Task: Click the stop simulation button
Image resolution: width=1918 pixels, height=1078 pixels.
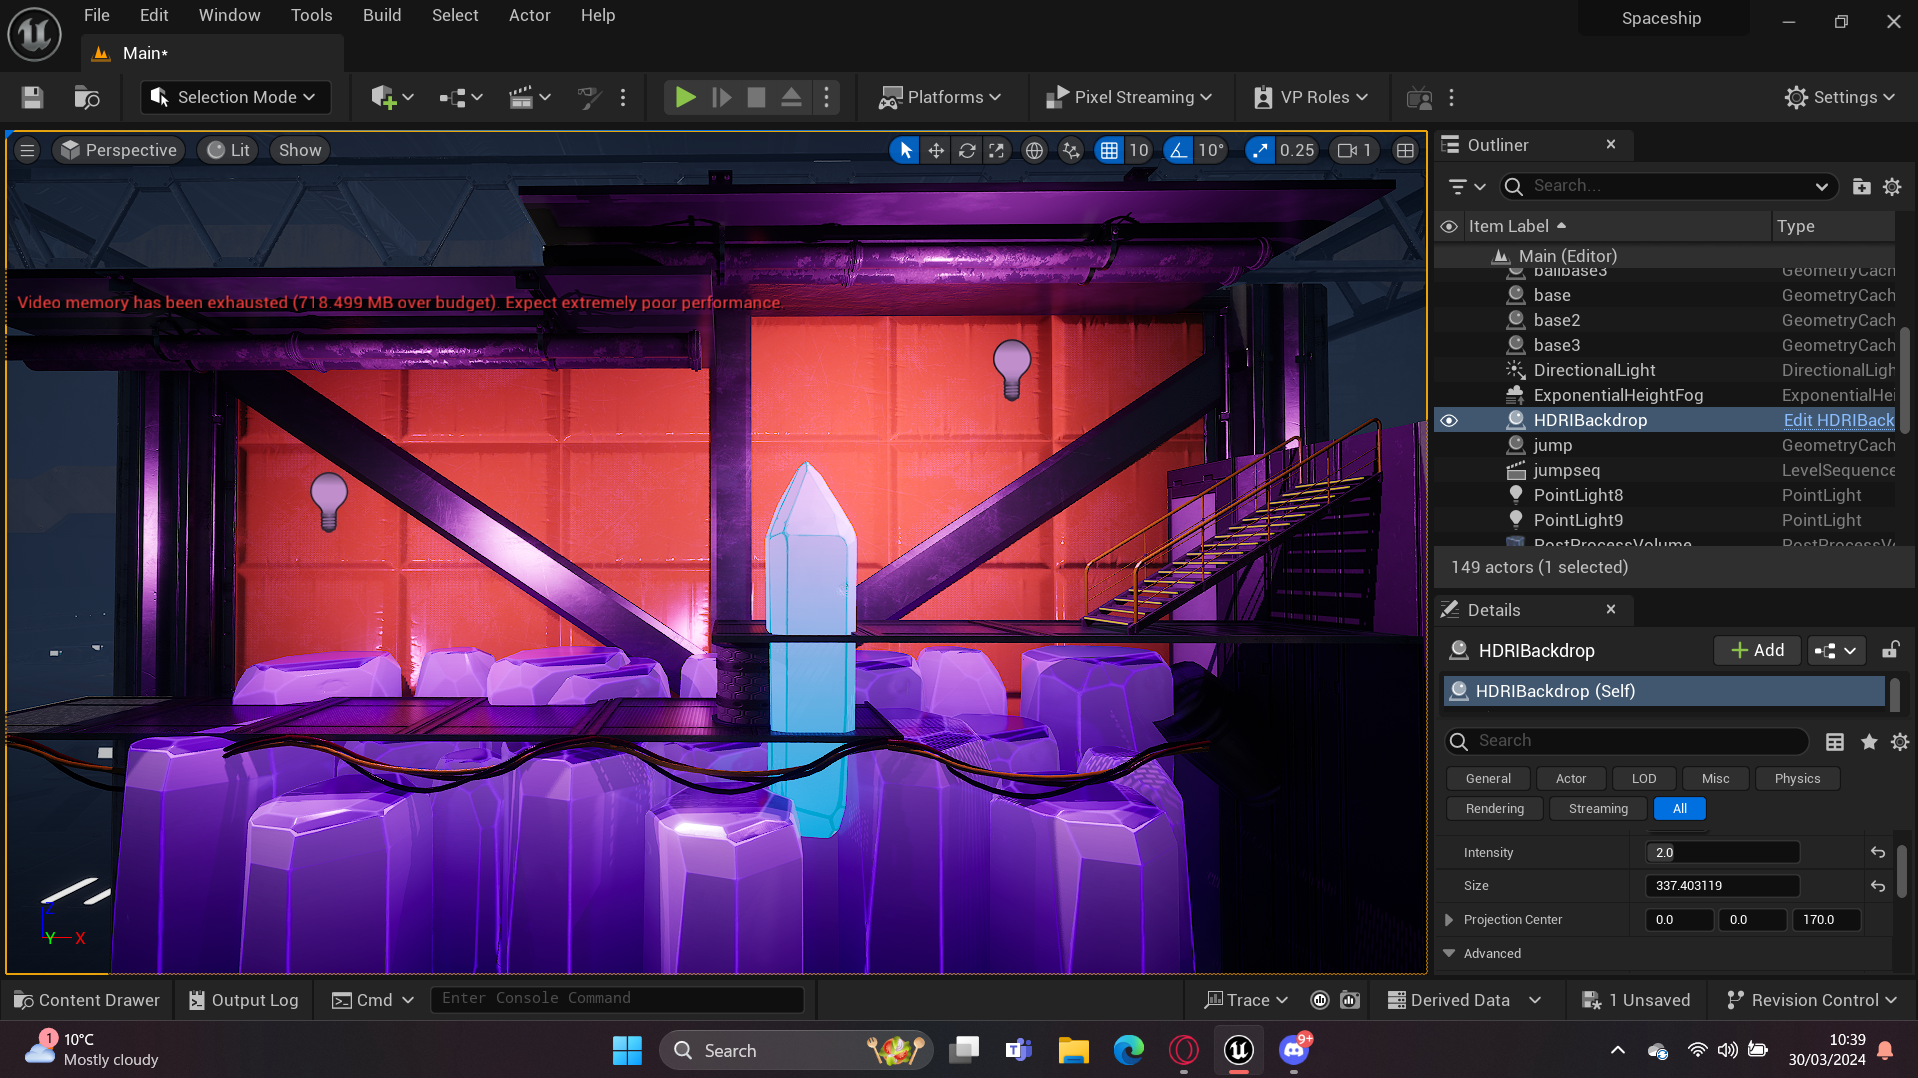Action: point(756,97)
